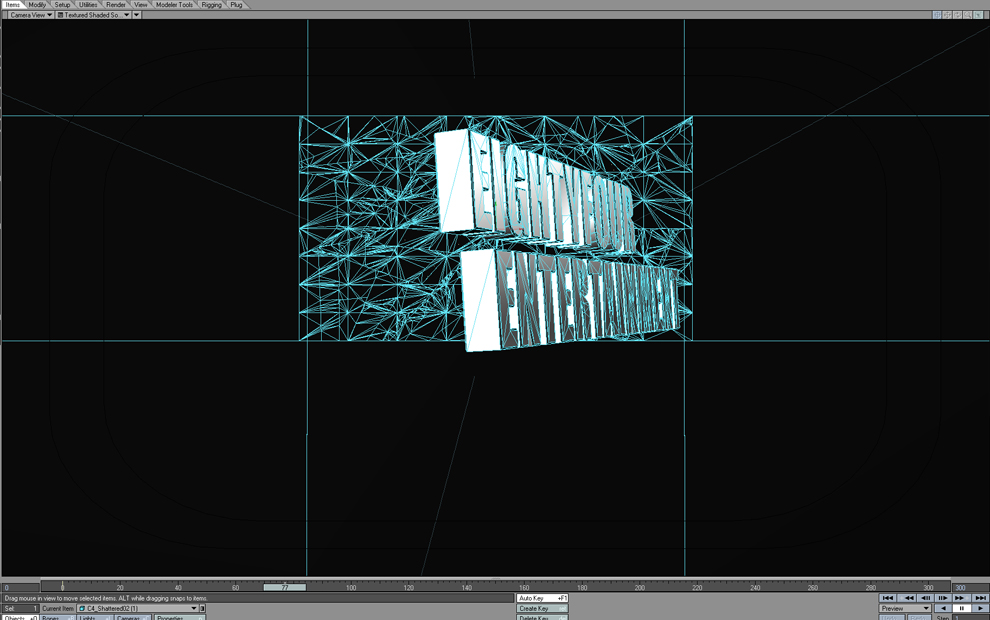Screen dimensions: 990x620
Task: Click viewport rotate icon top right
Action: click(957, 15)
